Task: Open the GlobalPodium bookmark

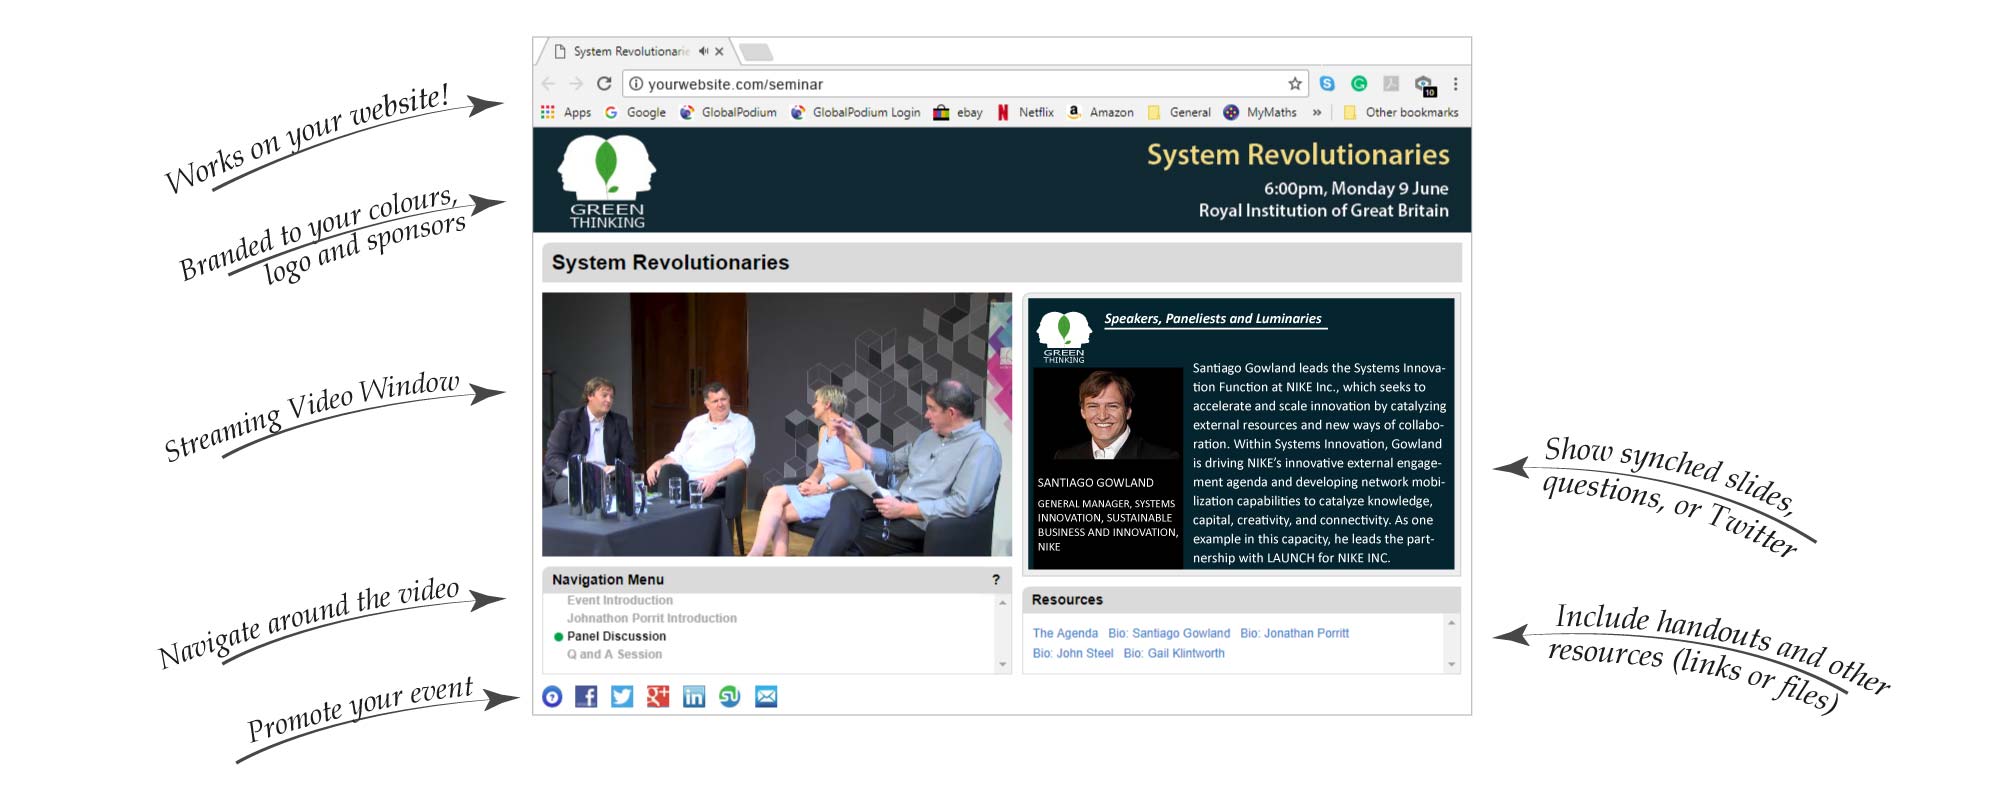Action: coord(729,112)
